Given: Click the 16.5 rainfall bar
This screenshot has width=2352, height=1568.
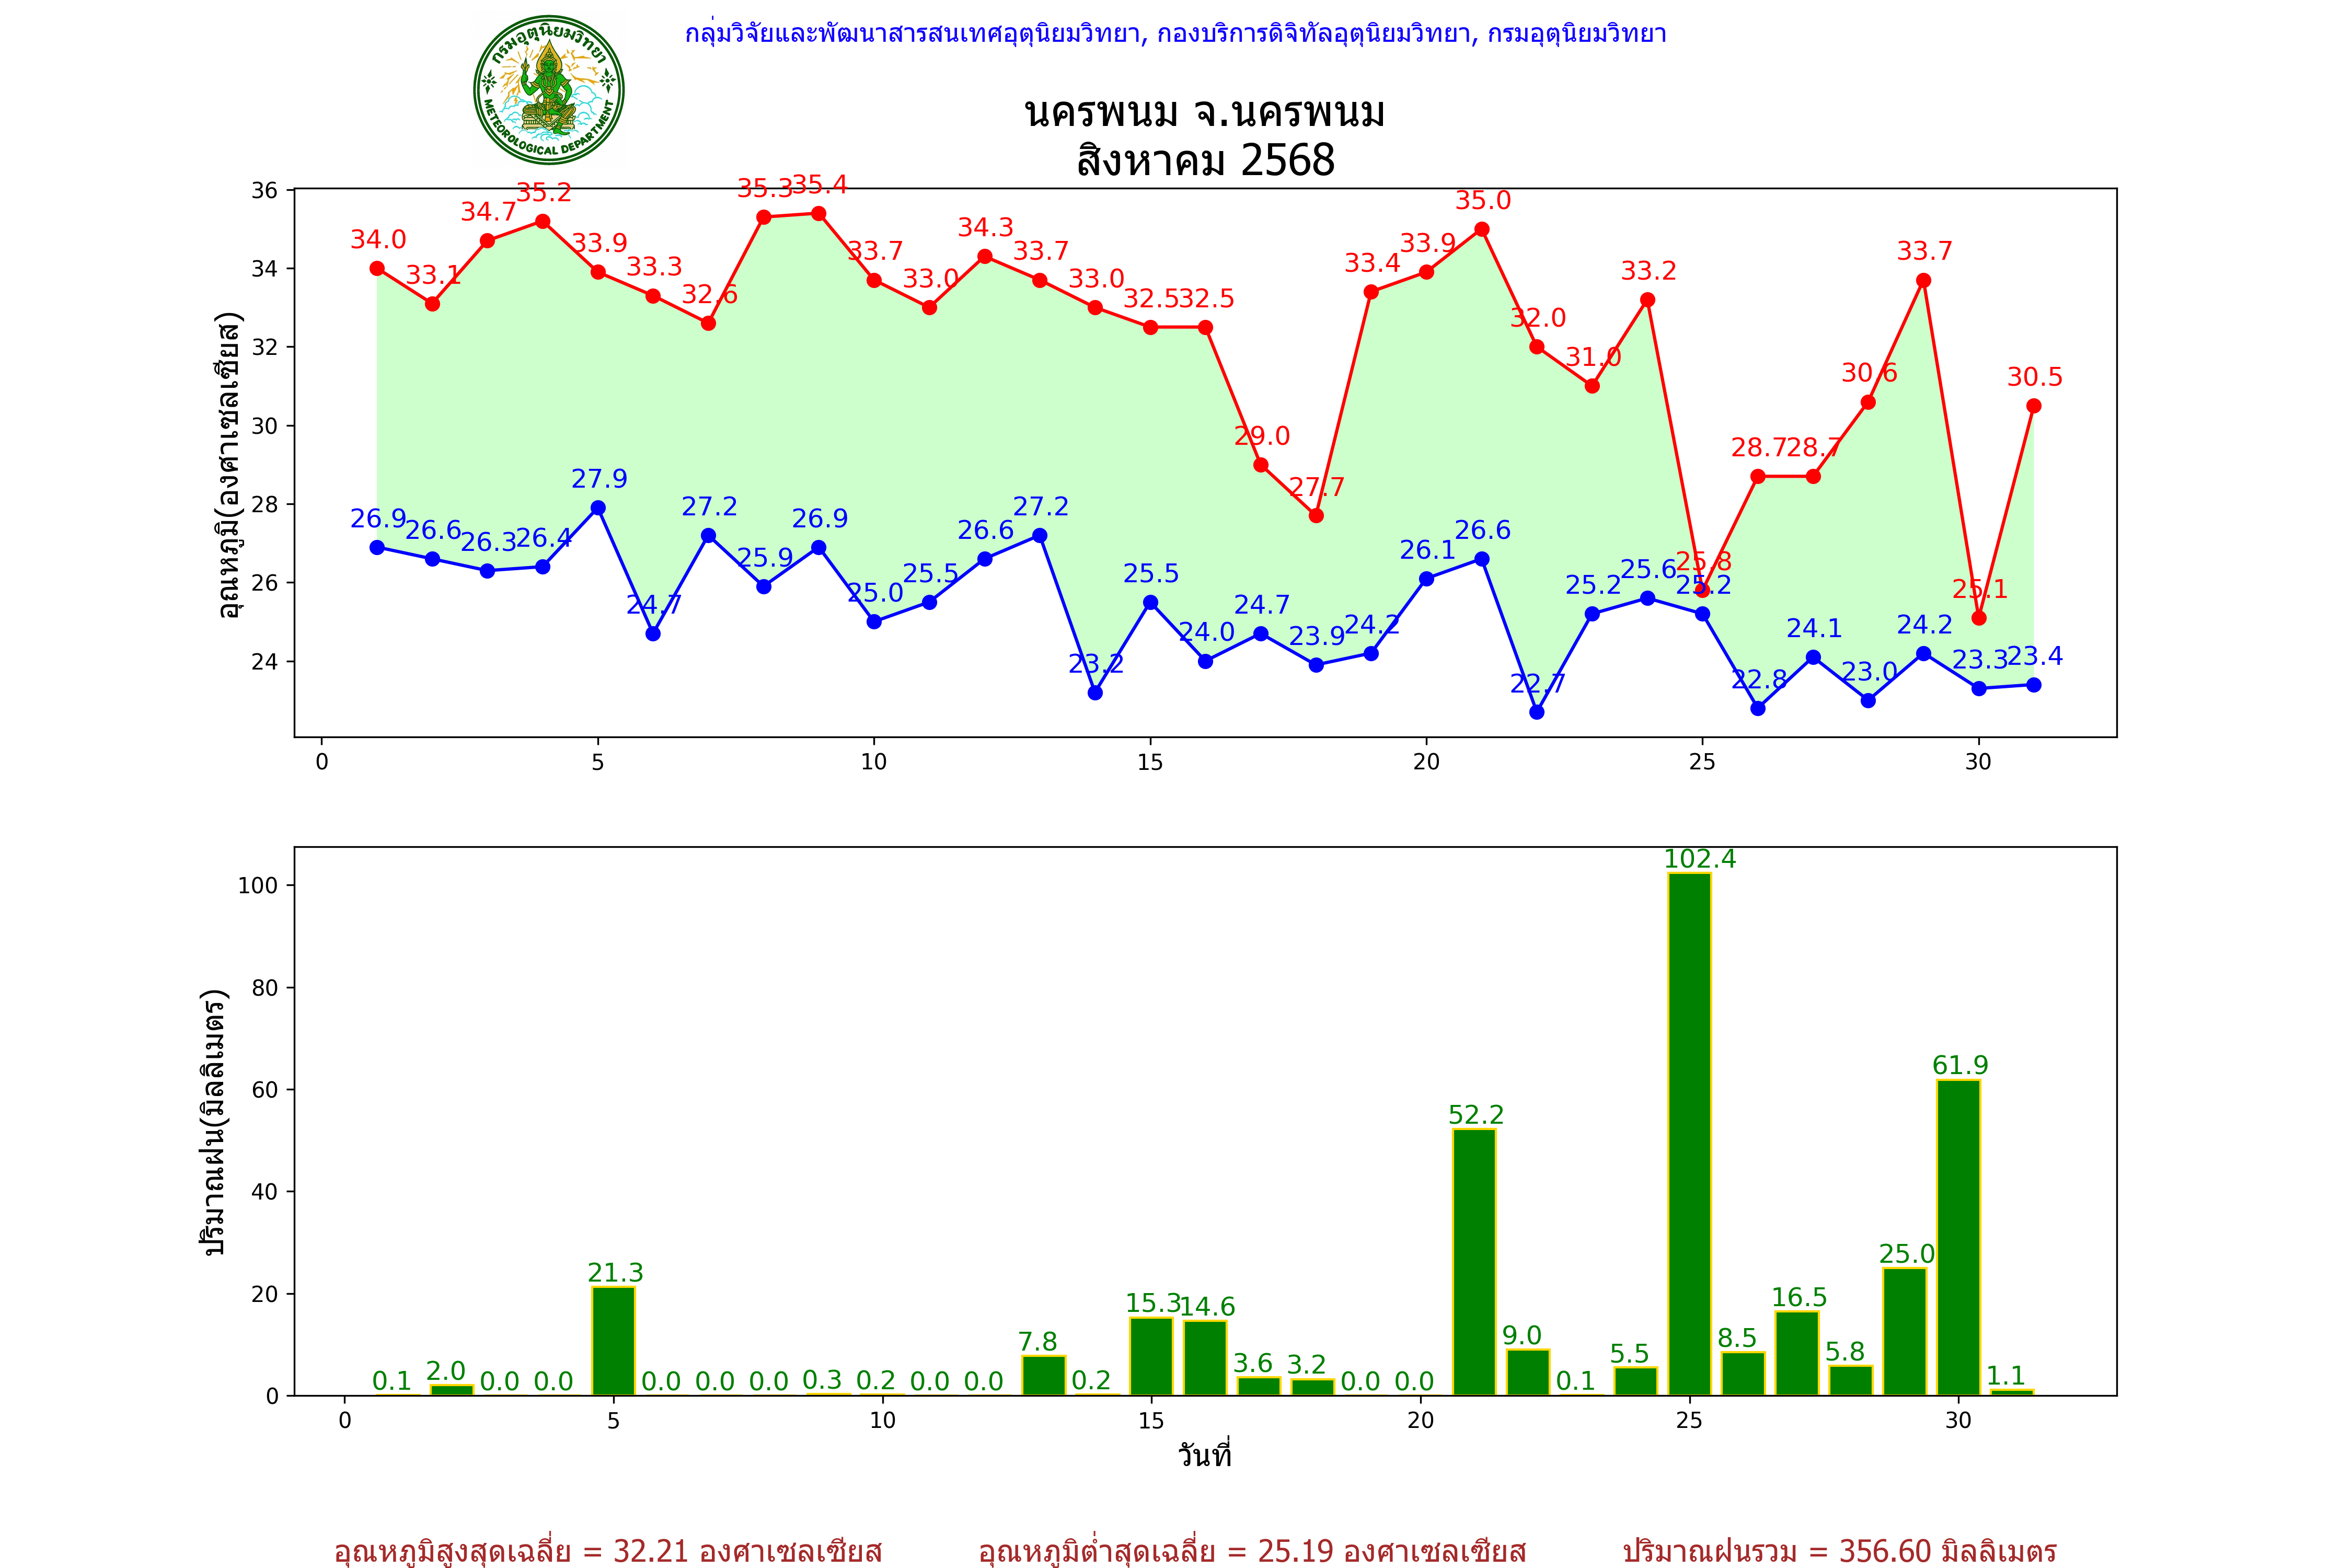Looking at the screenshot, I should click(x=1797, y=1353).
